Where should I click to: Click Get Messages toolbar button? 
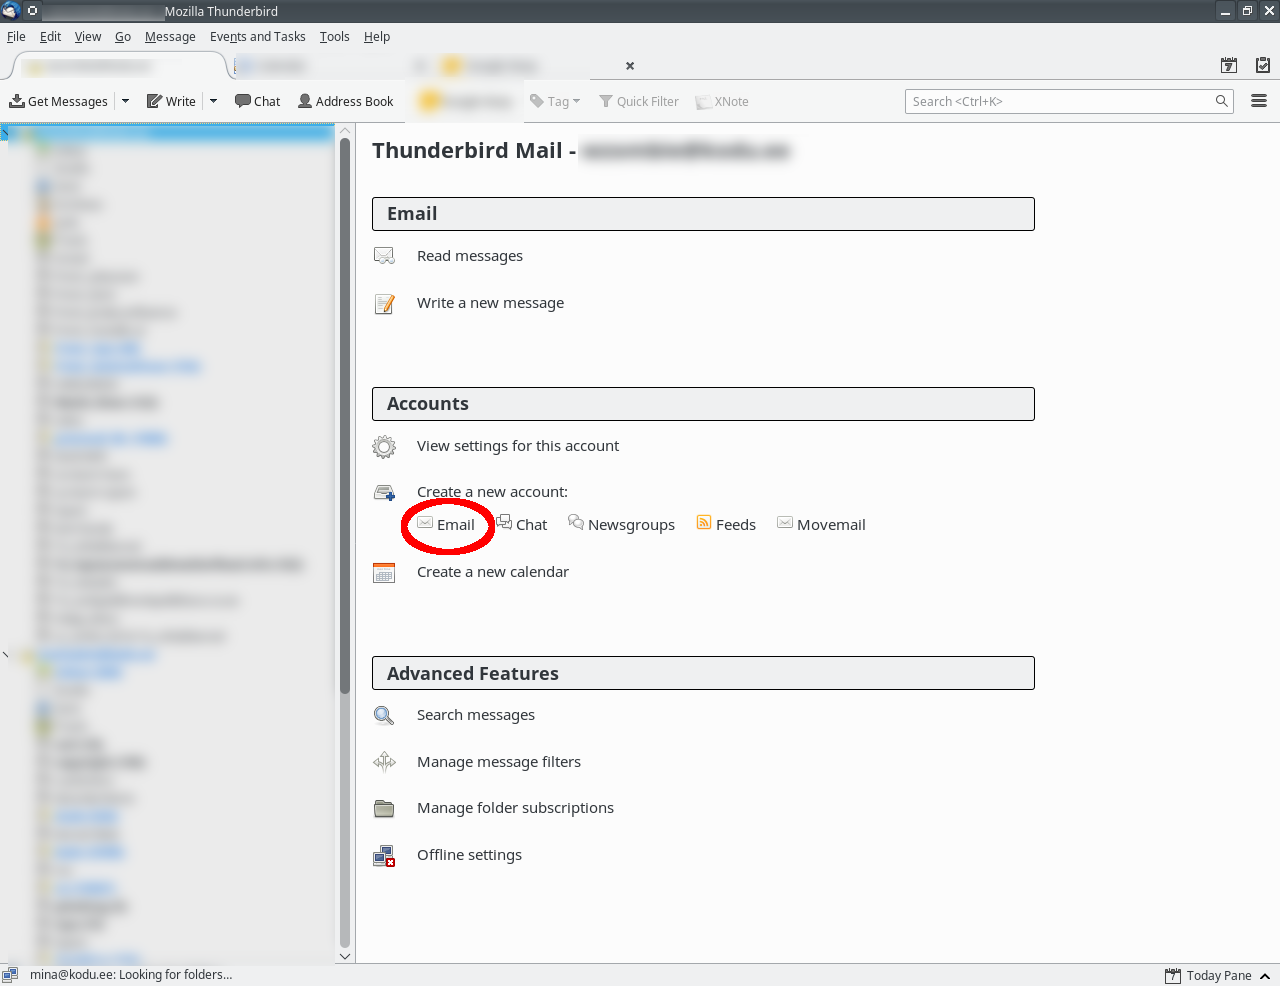click(x=59, y=101)
